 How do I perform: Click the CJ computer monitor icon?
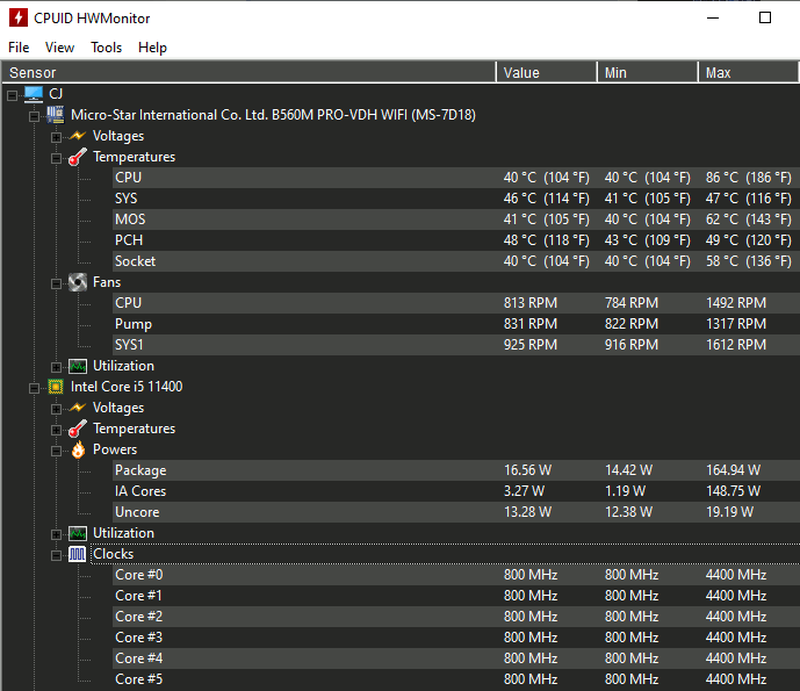click(34, 94)
